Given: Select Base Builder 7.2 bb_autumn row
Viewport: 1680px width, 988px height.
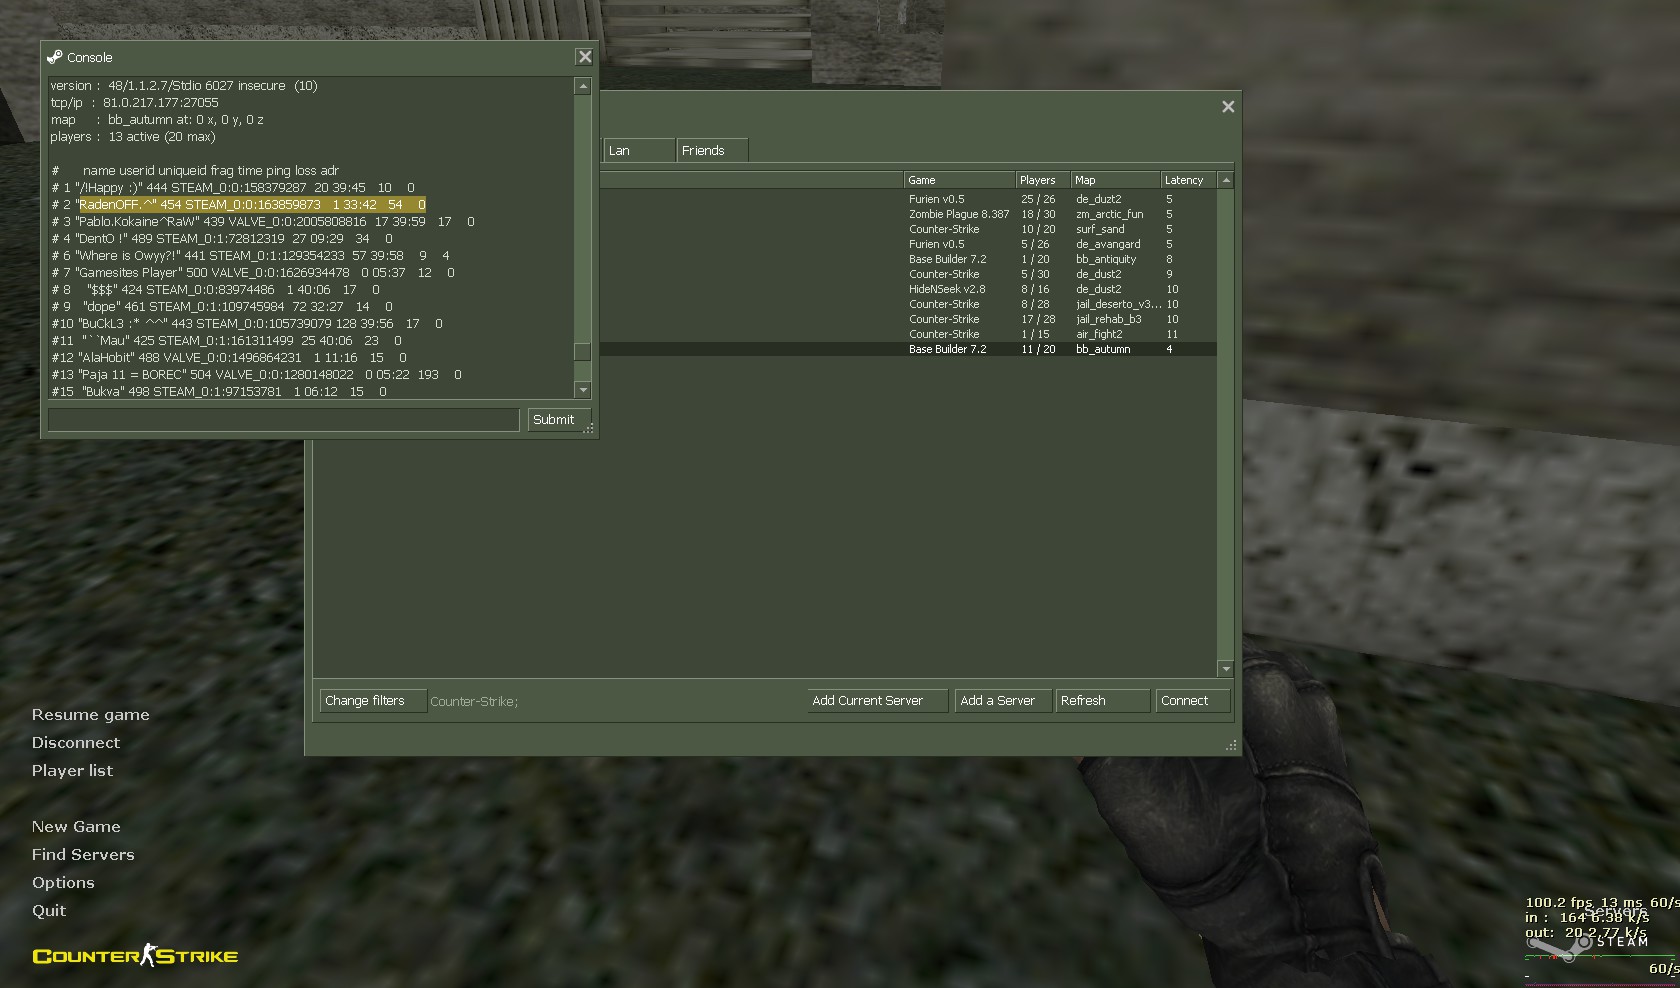Looking at the screenshot, I should (x=908, y=349).
